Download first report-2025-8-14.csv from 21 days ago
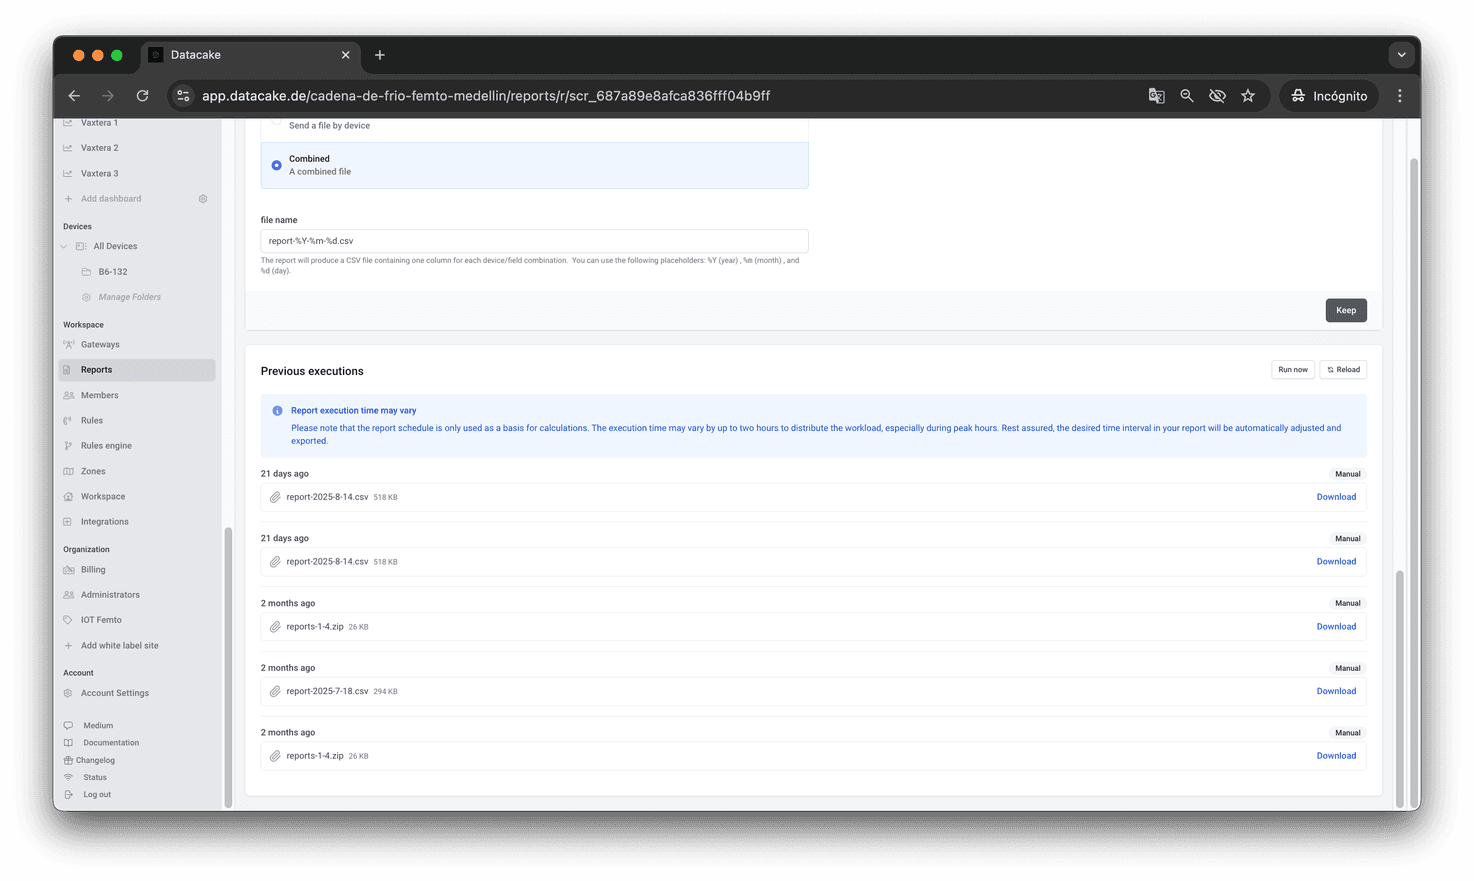 click(1336, 497)
